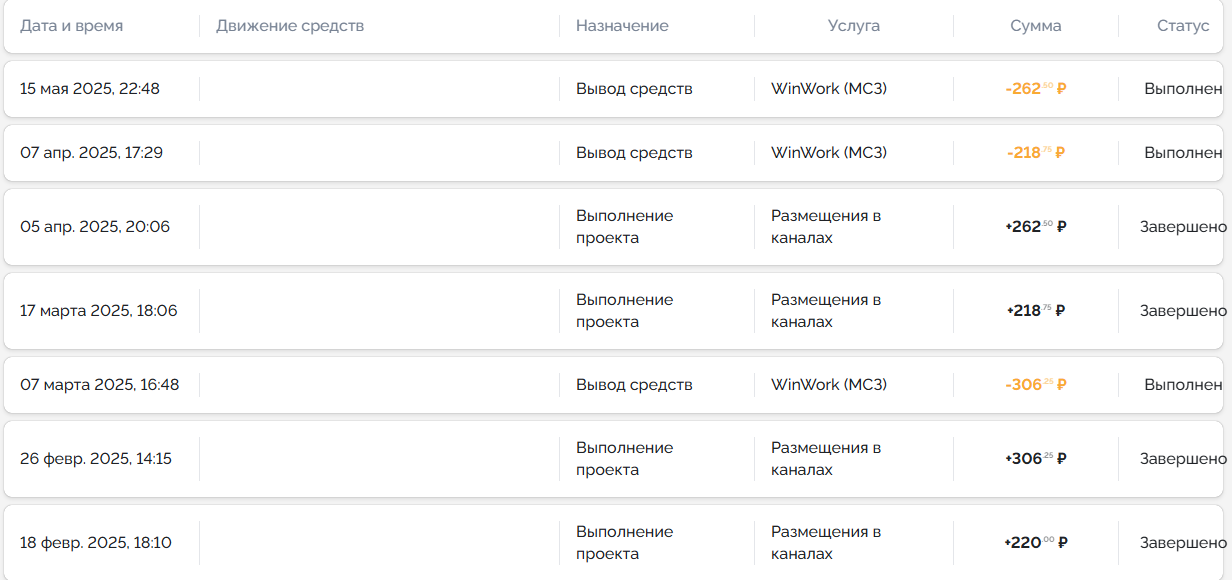Image resolution: width=1232 pixels, height=580 pixels.
Task: Click the 26 февр. 2025, 14:15 date
Action: [96, 459]
